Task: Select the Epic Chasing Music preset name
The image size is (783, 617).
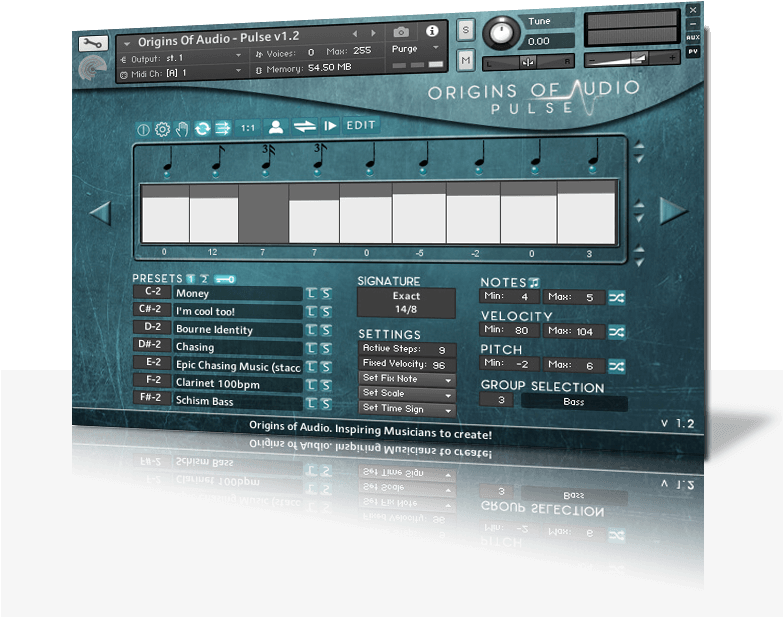Action: coord(238,366)
